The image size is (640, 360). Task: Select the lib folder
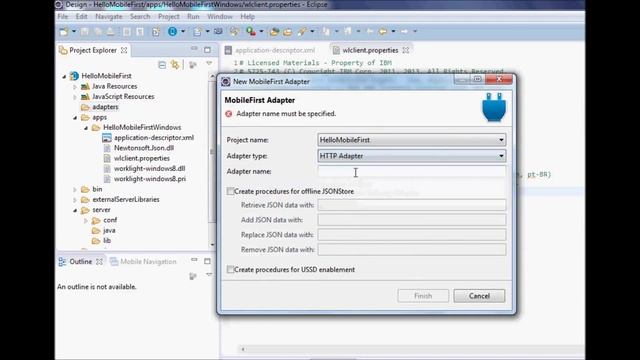coord(107,240)
